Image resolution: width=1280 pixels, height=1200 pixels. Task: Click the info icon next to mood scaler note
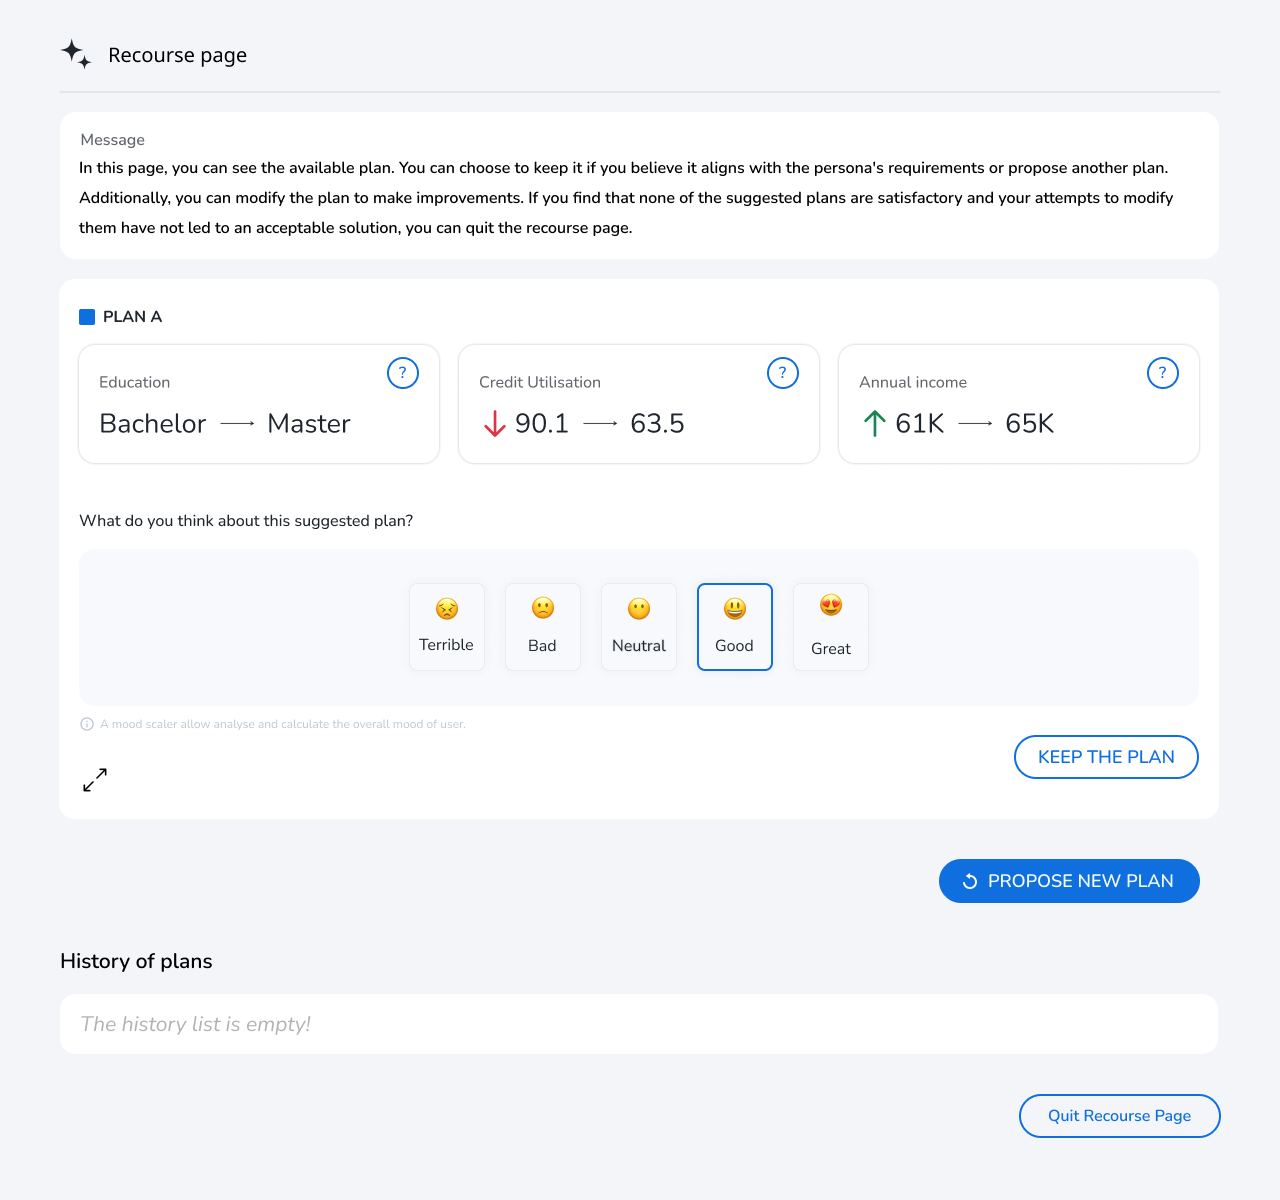tap(87, 724)
